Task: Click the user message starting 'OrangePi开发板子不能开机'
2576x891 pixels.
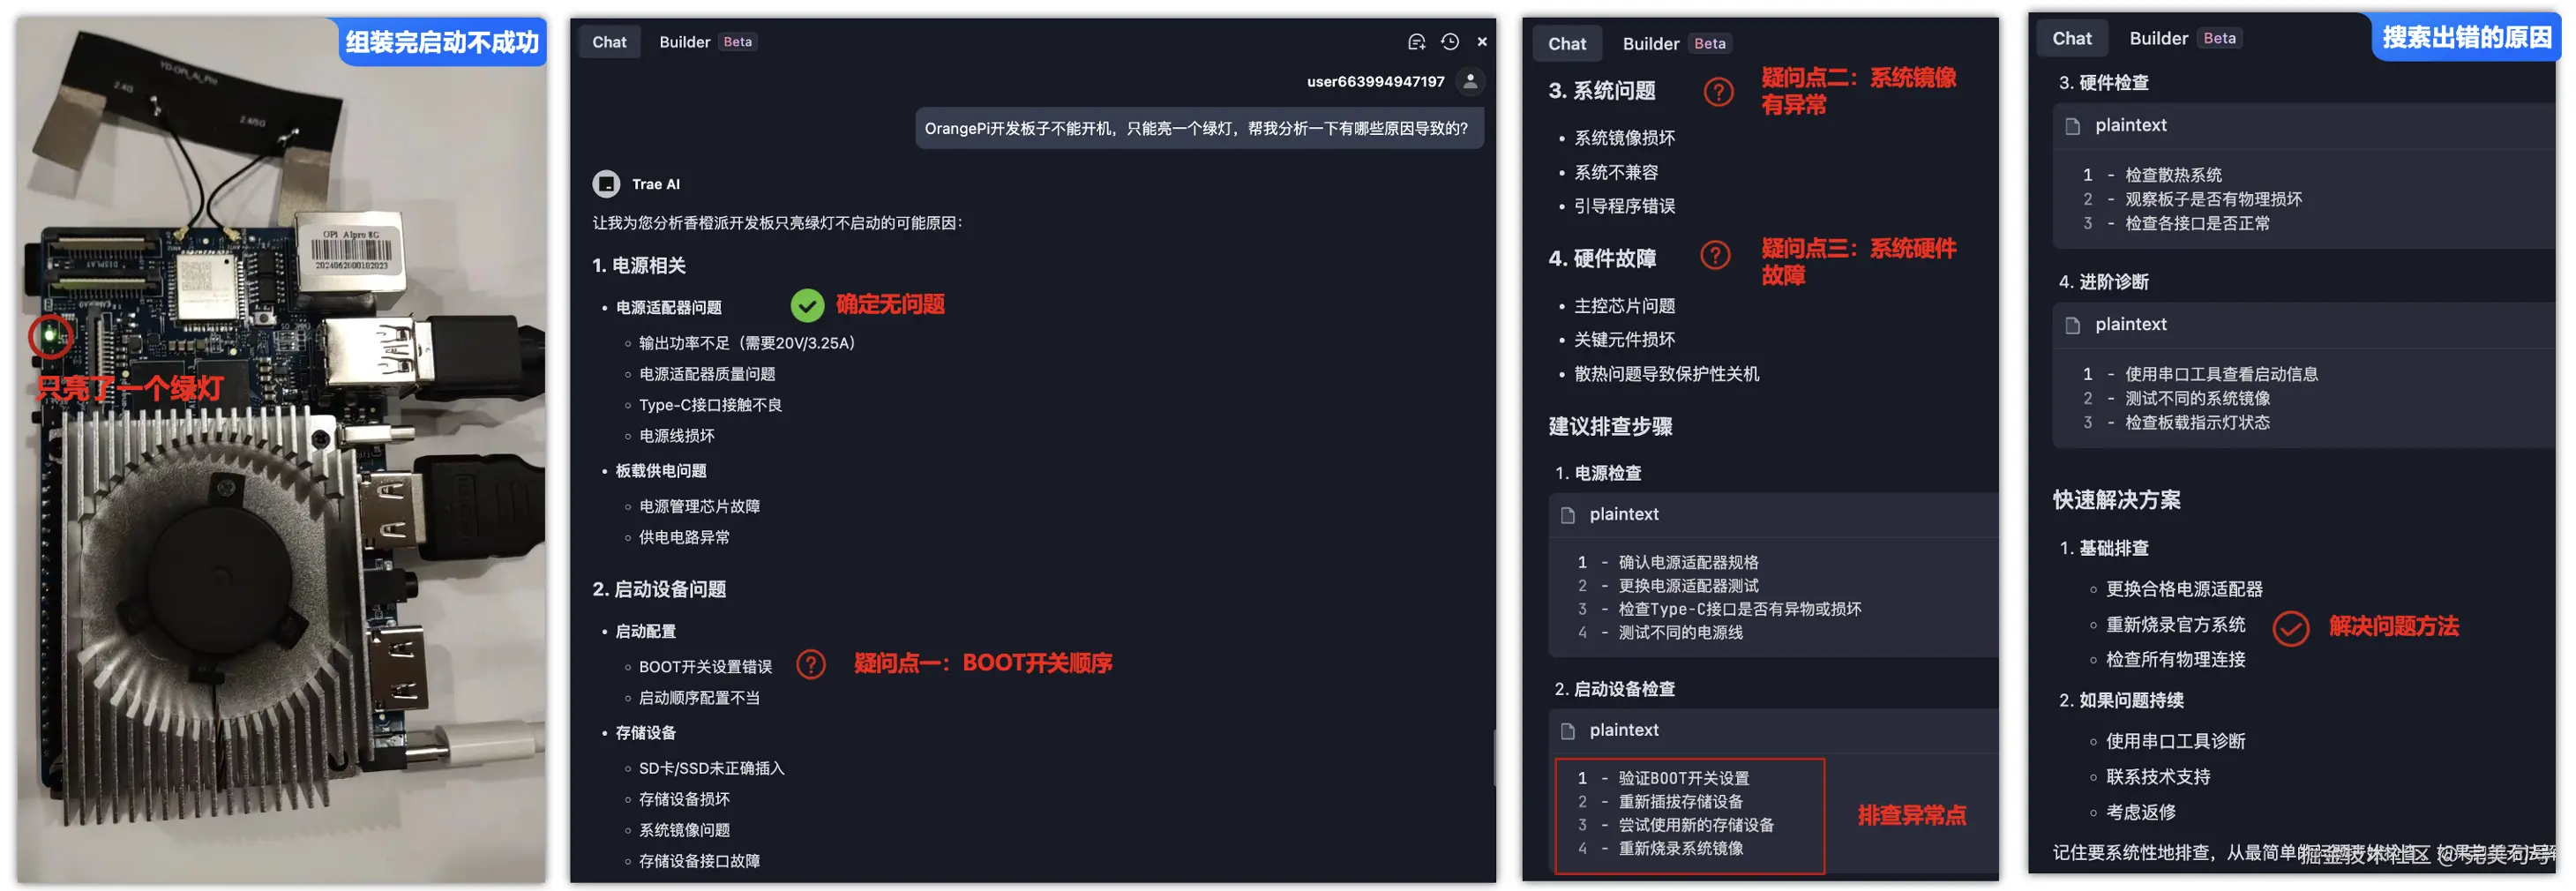Action: [x=1199, y=129]
